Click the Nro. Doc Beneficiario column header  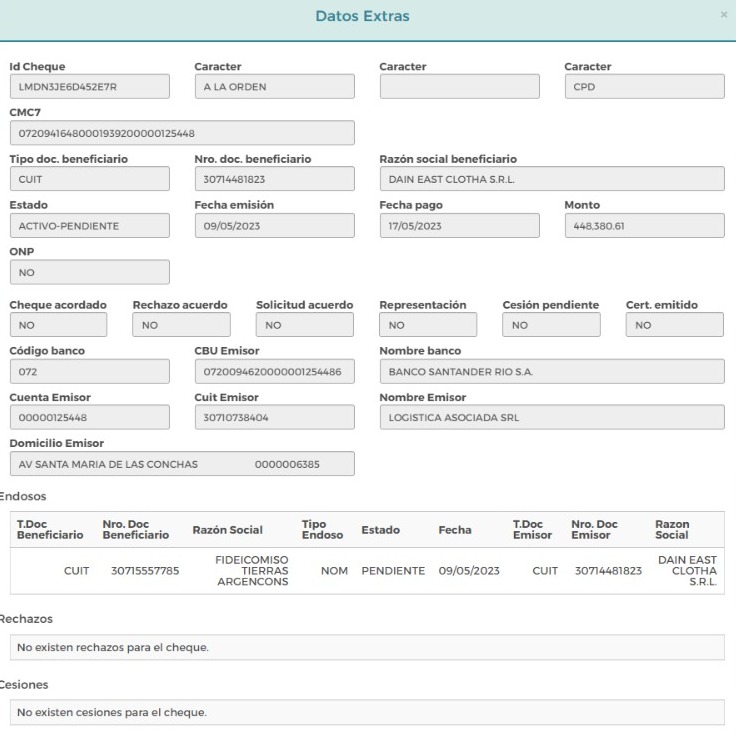pyautogui.click(x=136, y=530)
